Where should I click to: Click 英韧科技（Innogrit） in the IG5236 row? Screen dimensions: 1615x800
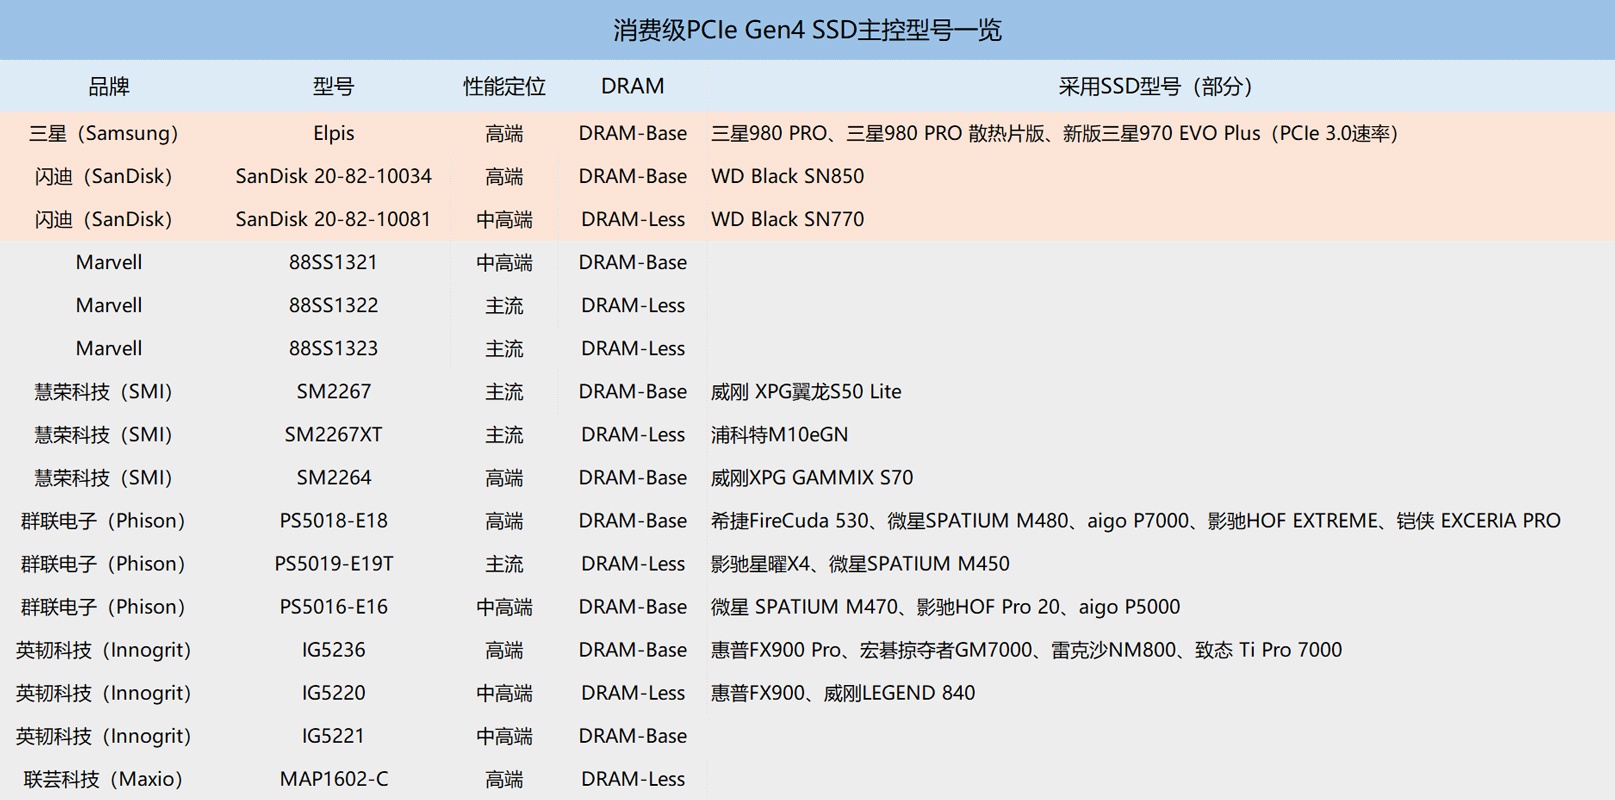point(104,649)
